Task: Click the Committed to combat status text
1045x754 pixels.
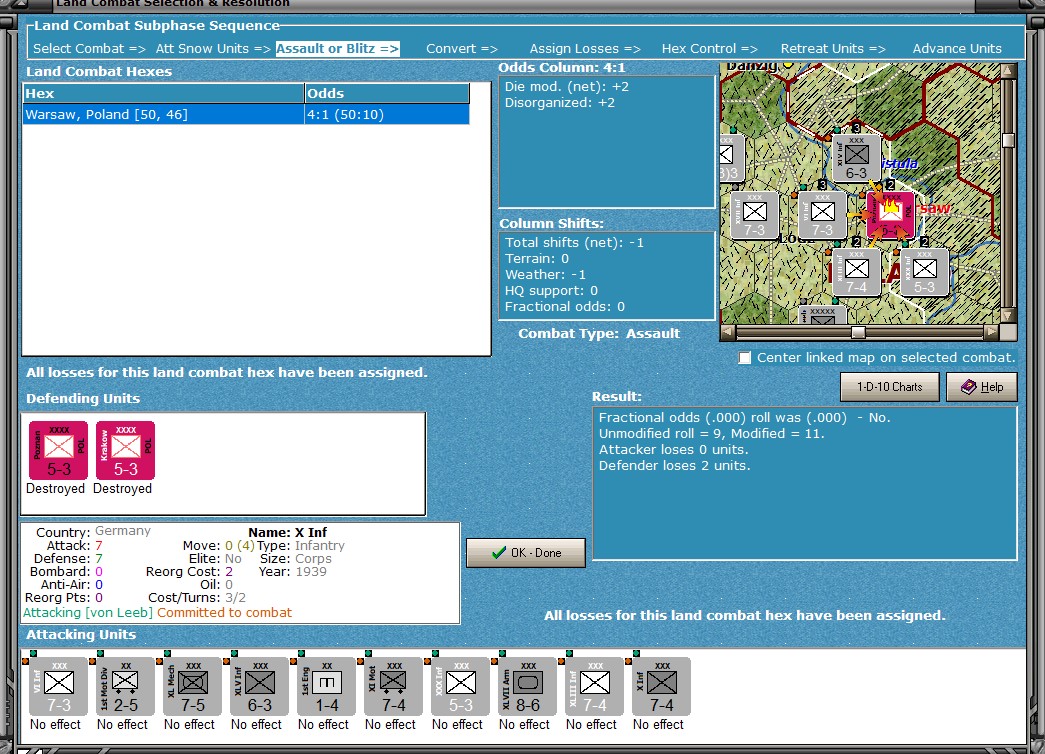Action: click(x=225, y=613)
